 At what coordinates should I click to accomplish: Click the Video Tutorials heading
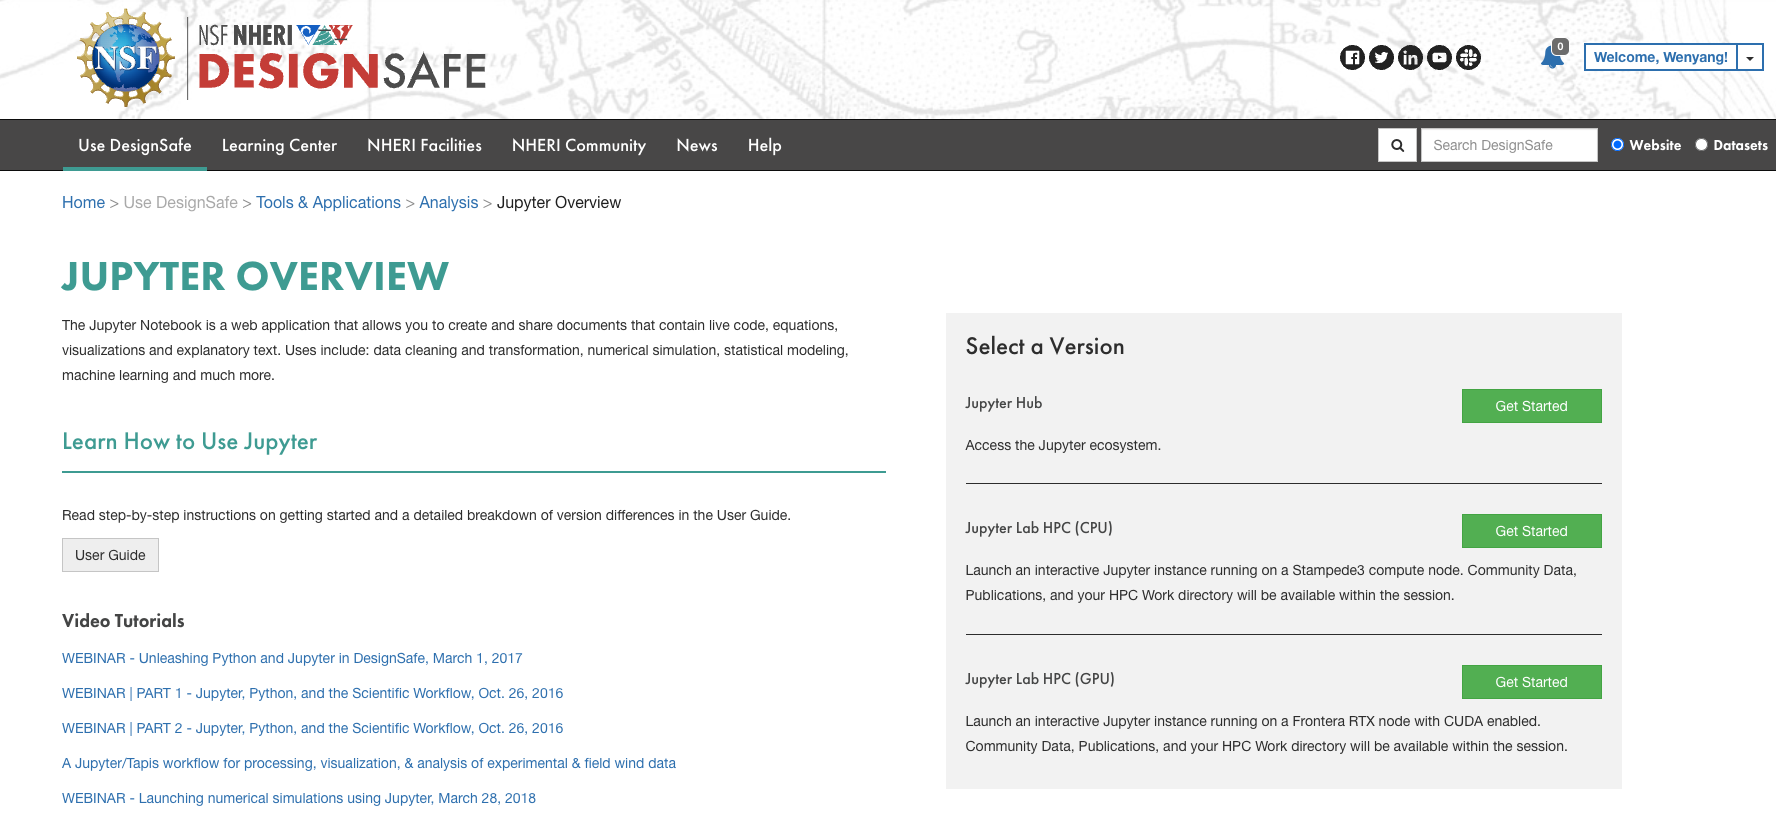point(123,620)
